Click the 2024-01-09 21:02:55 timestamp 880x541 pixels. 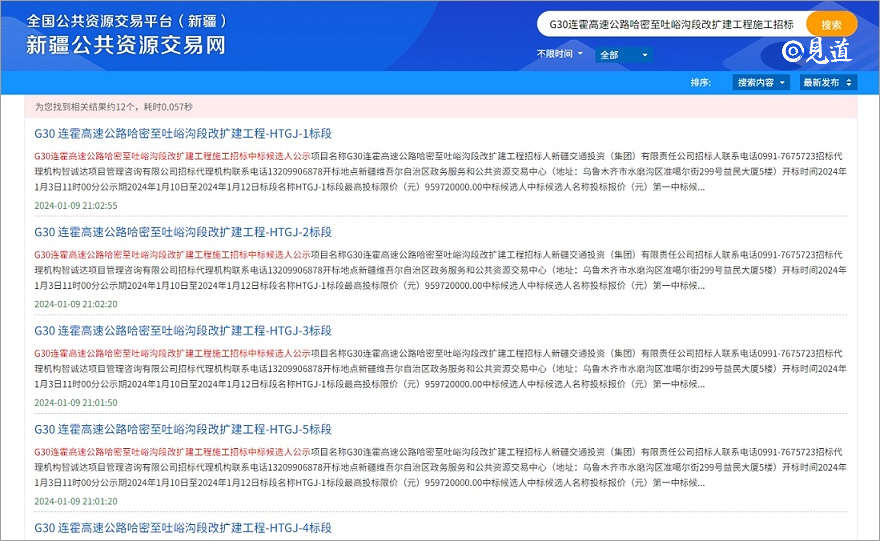(76, 206)
